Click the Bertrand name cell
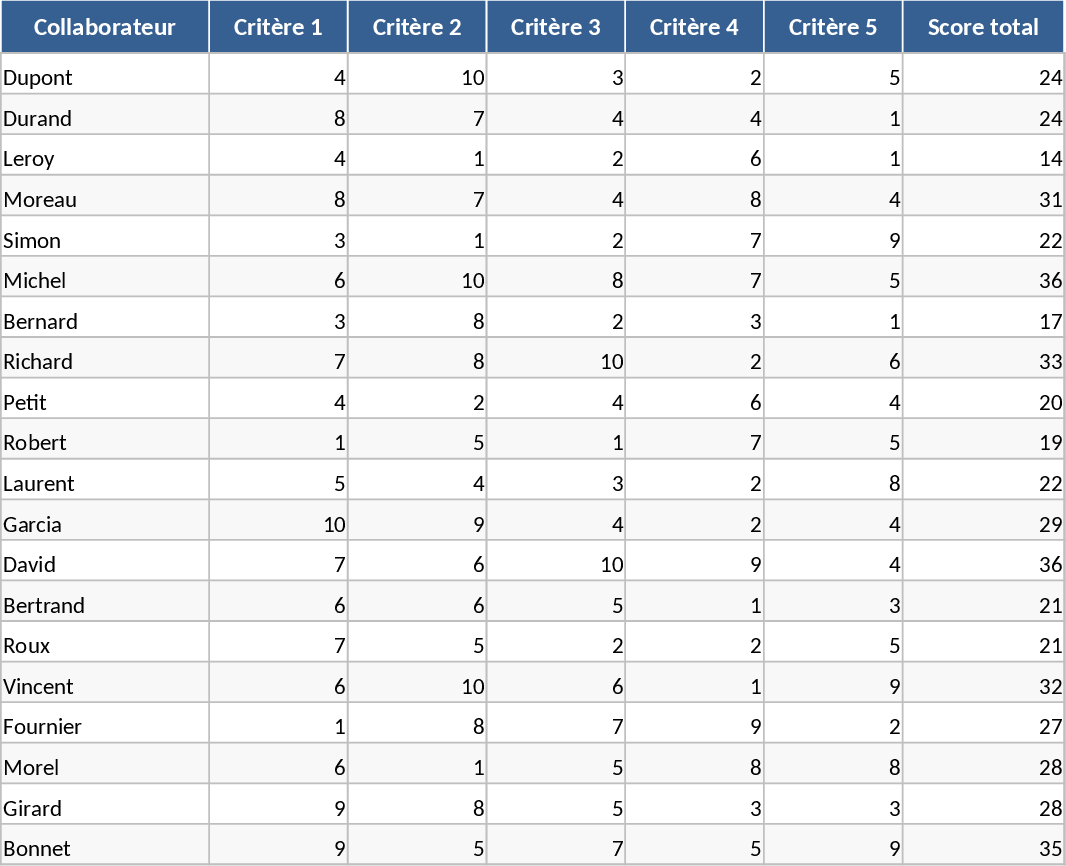The width and height of the screenshot is (1066, 866). [105, 605]
